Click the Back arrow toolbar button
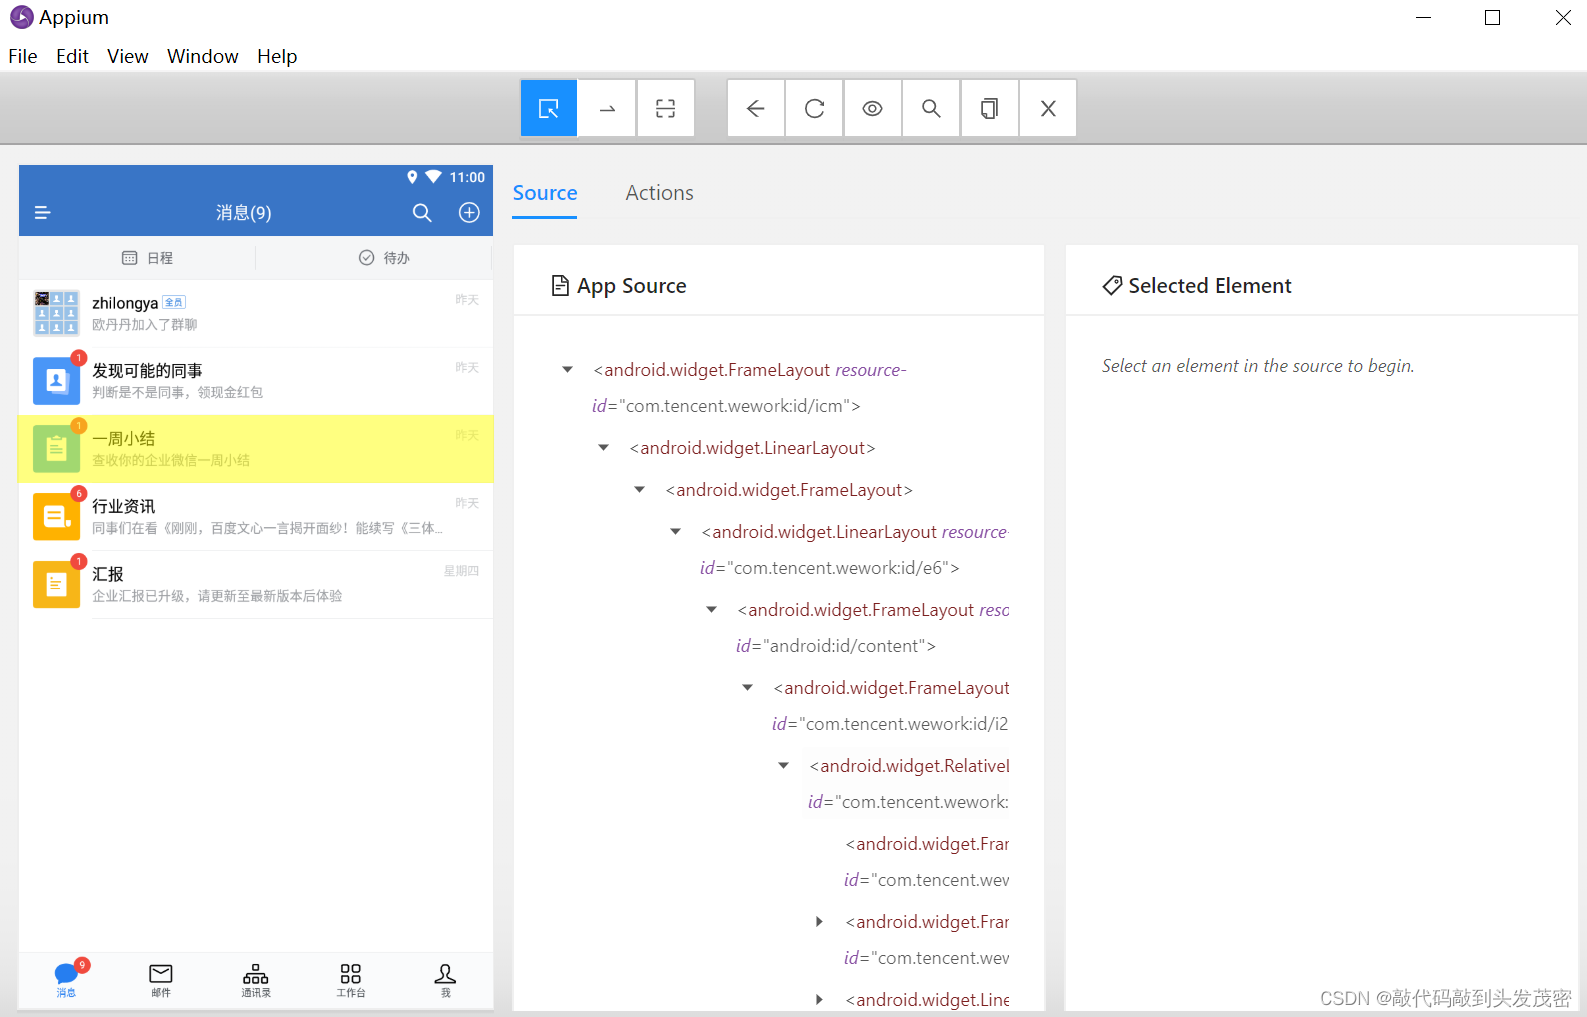1587x1017 pixels. point(756,108)
